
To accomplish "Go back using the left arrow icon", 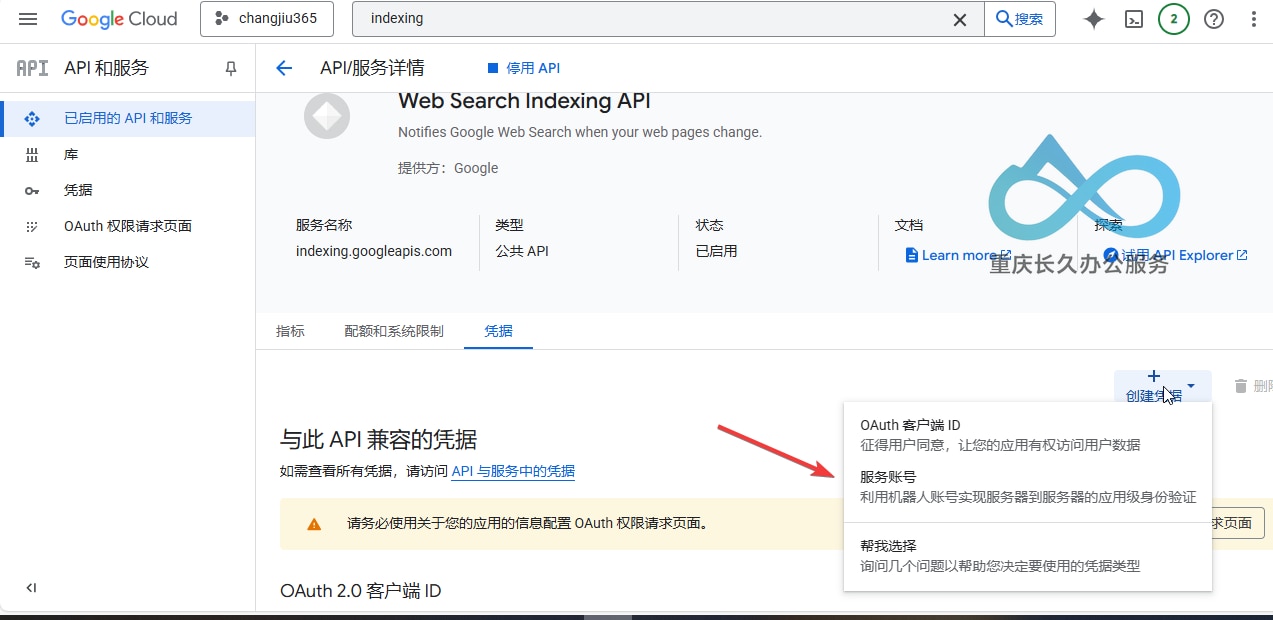I will click(x=284, y=68).
